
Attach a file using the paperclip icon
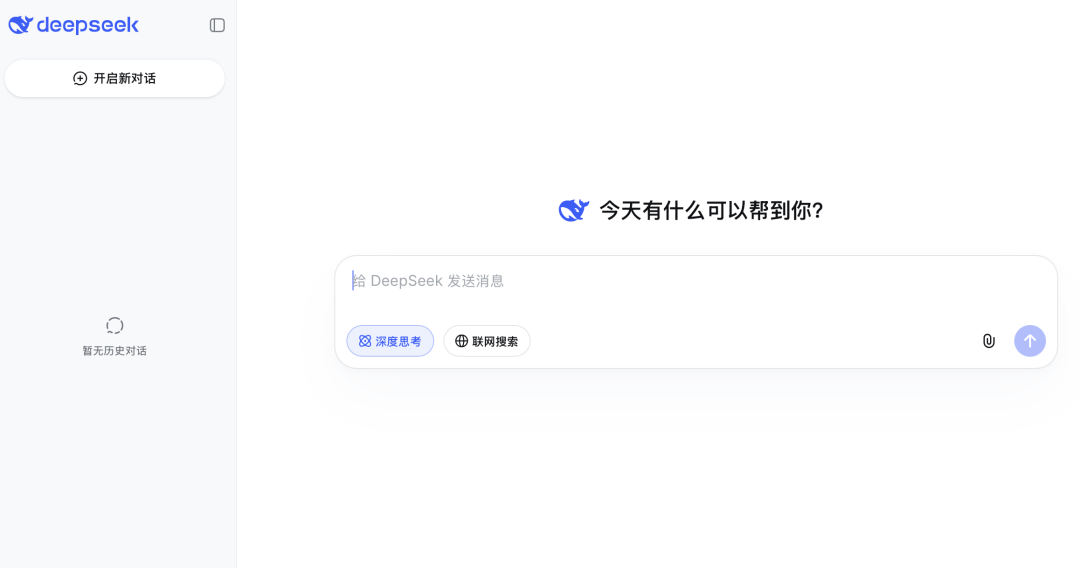pyautogui.click(x=988, y=341)
